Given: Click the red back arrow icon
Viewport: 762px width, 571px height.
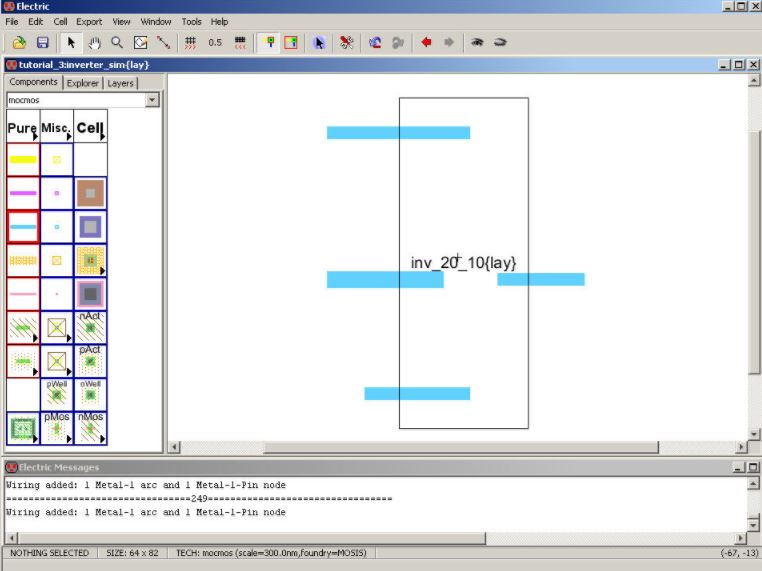Looking at the screenshot, I should [x=426, y=43].
